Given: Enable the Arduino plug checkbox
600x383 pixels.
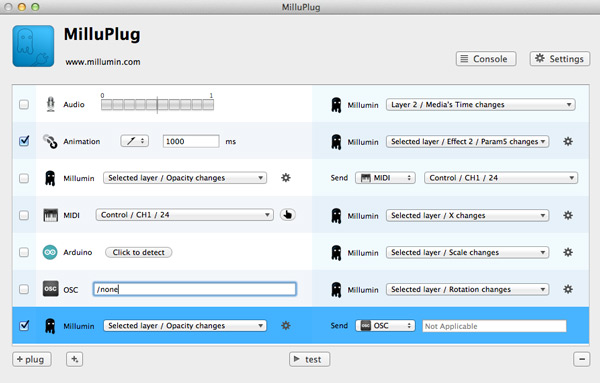Looking at the screenshot, I should pos(24,252).
